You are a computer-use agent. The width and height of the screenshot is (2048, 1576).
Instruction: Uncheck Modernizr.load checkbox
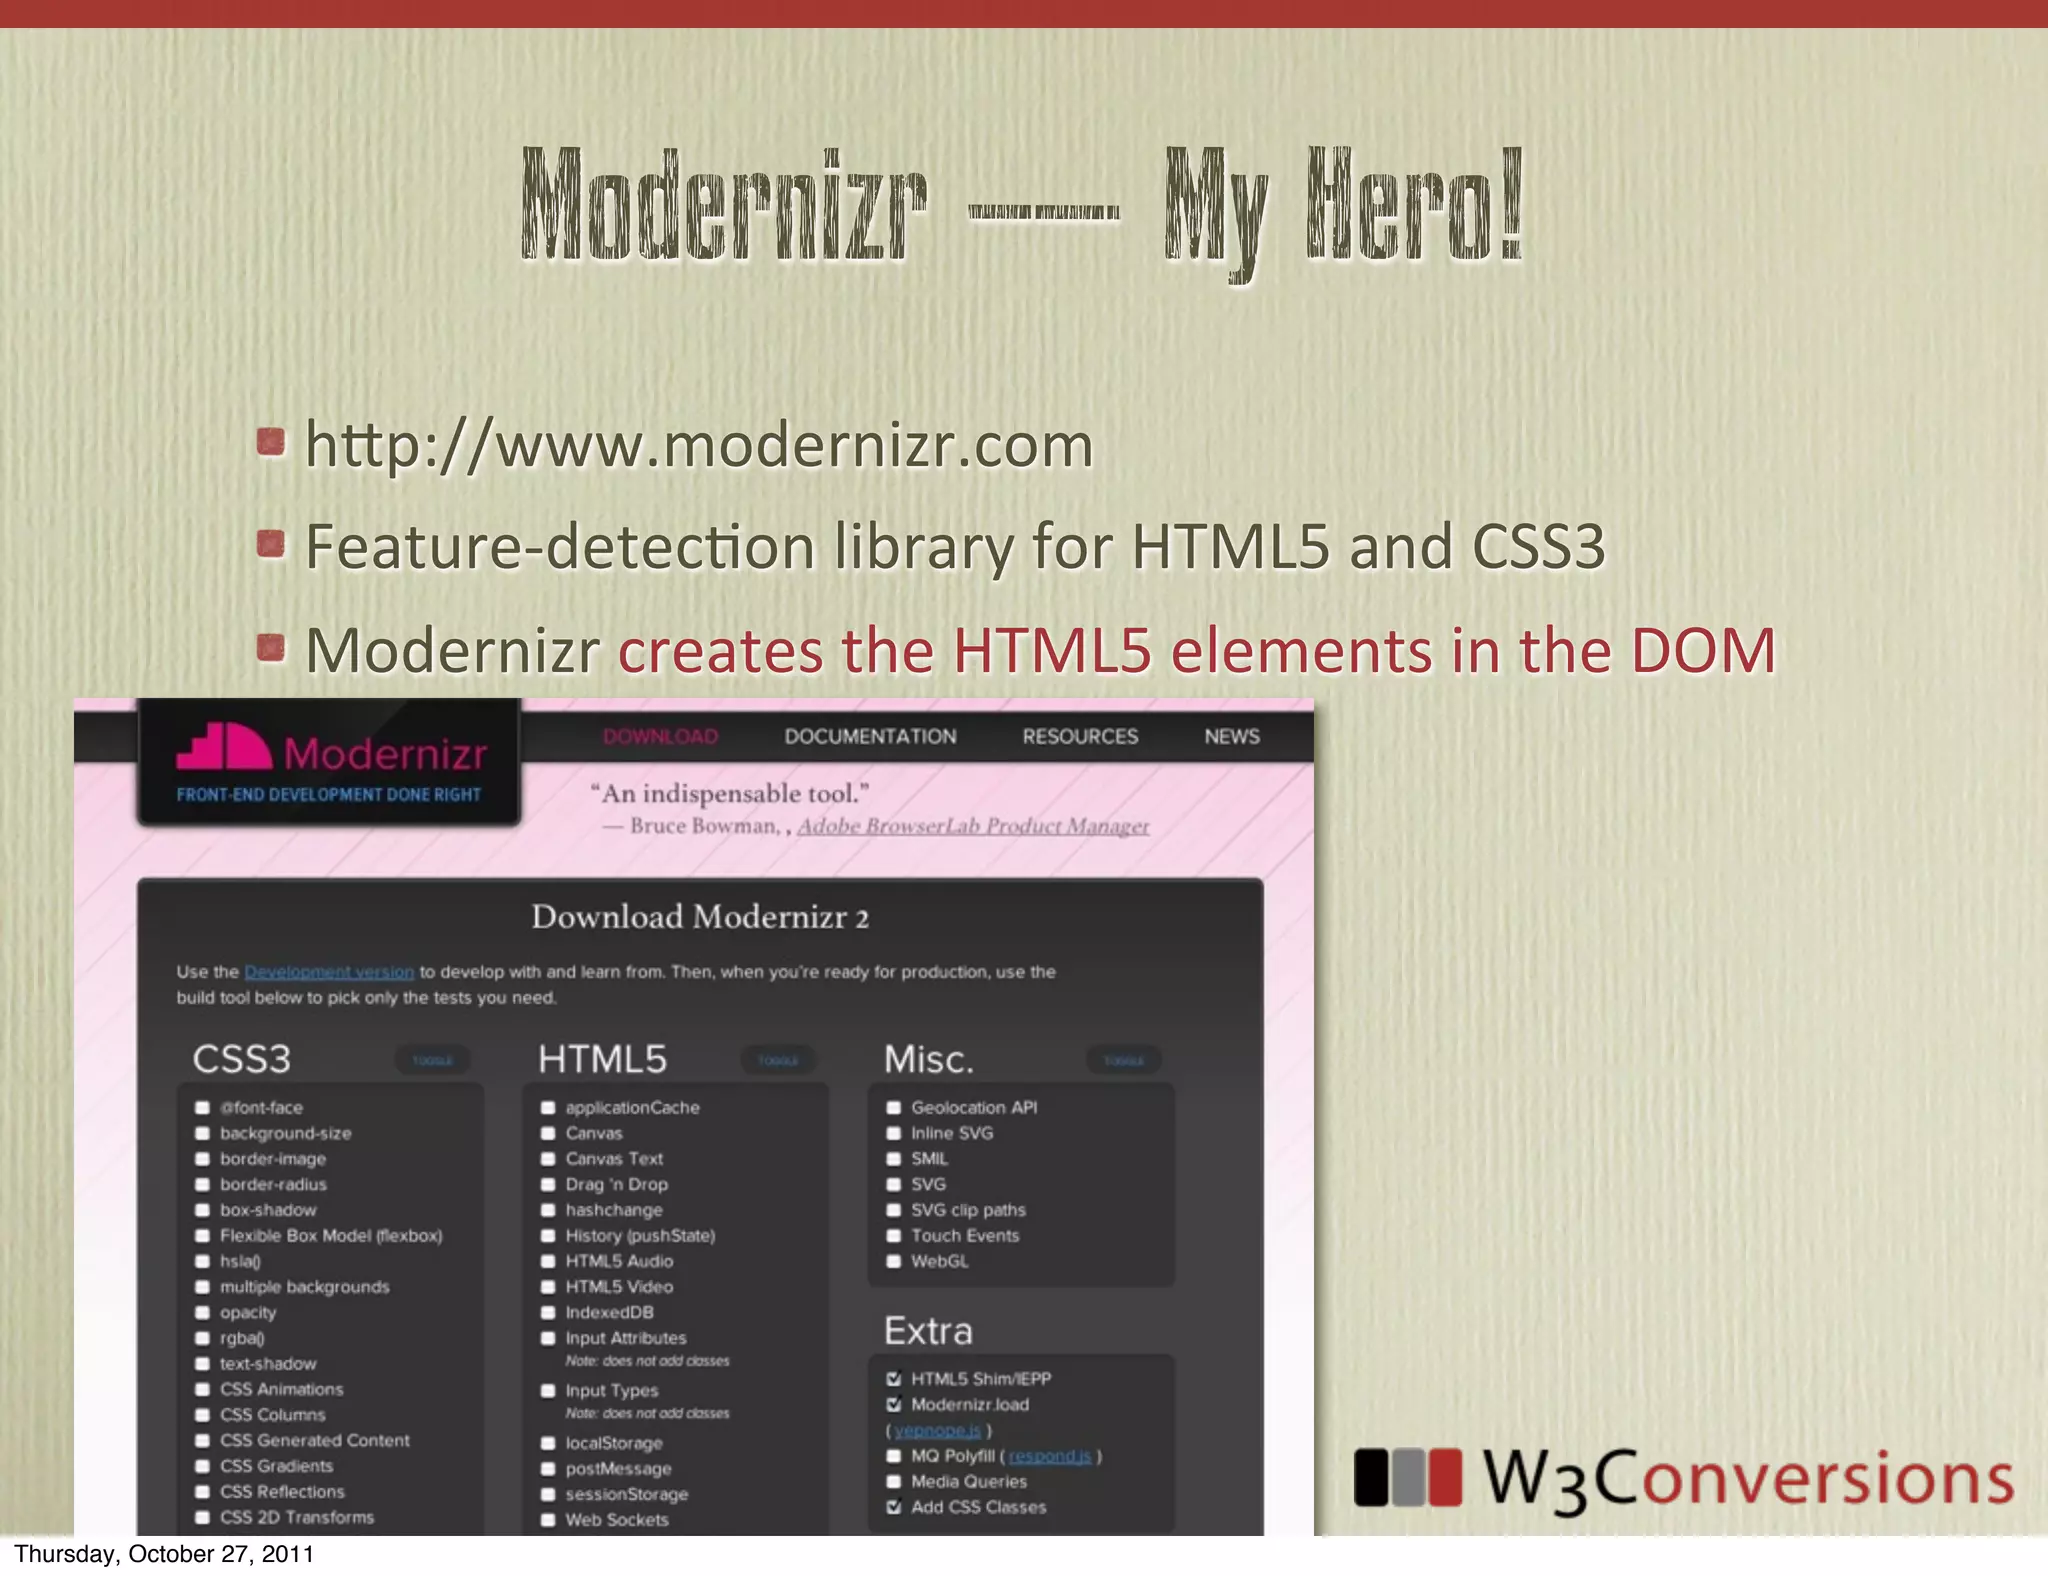pyautogui.click(x=894, y=1405)
